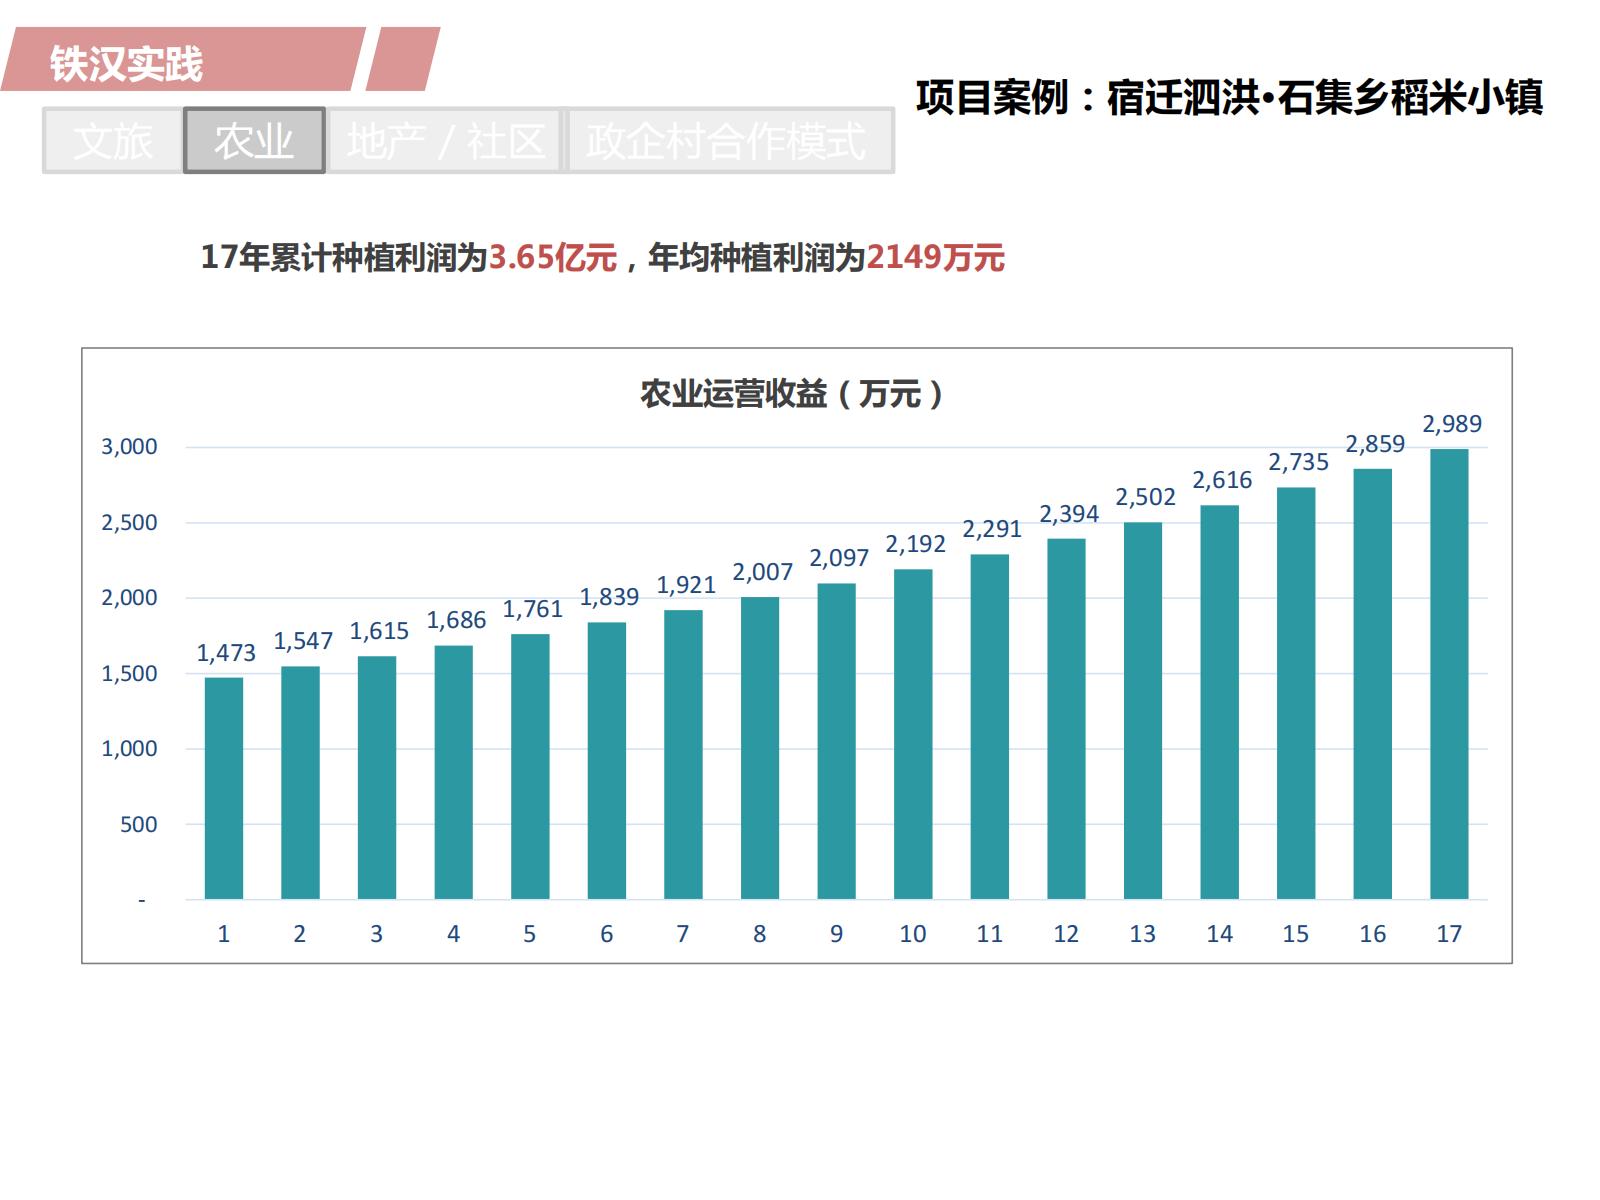Click data label 1,761
1600x1200 pixels.
tap(532, 609)
